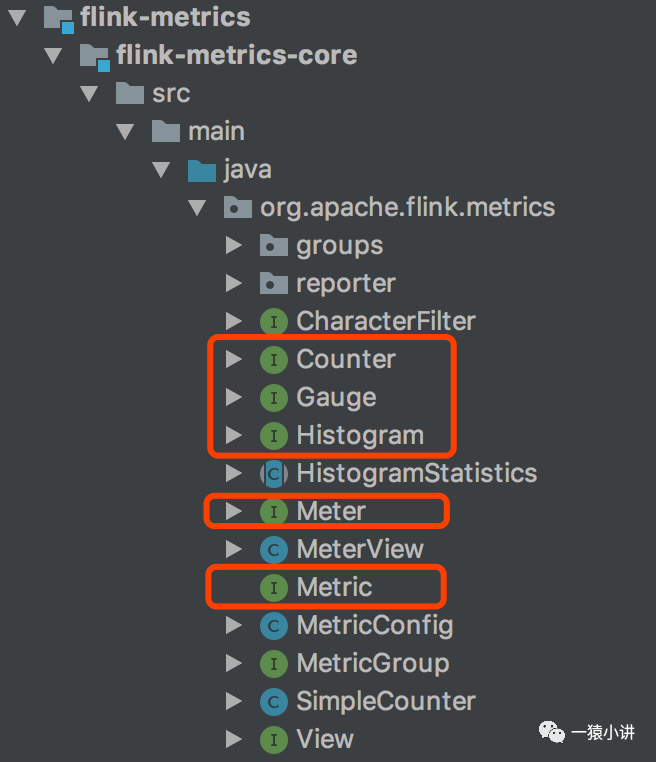656x762 pixels.
Task: Click the MeterView class icon
Action: 273,549
